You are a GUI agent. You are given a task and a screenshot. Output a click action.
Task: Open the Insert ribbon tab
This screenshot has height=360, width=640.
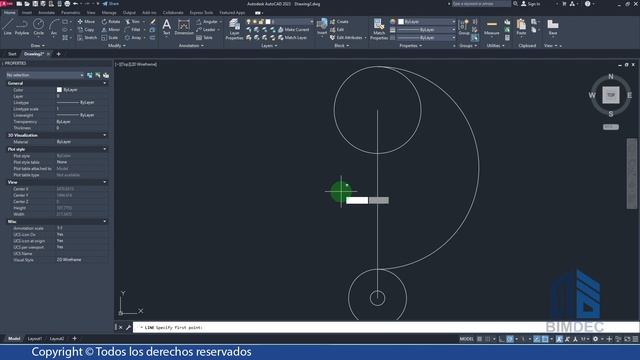27,13
